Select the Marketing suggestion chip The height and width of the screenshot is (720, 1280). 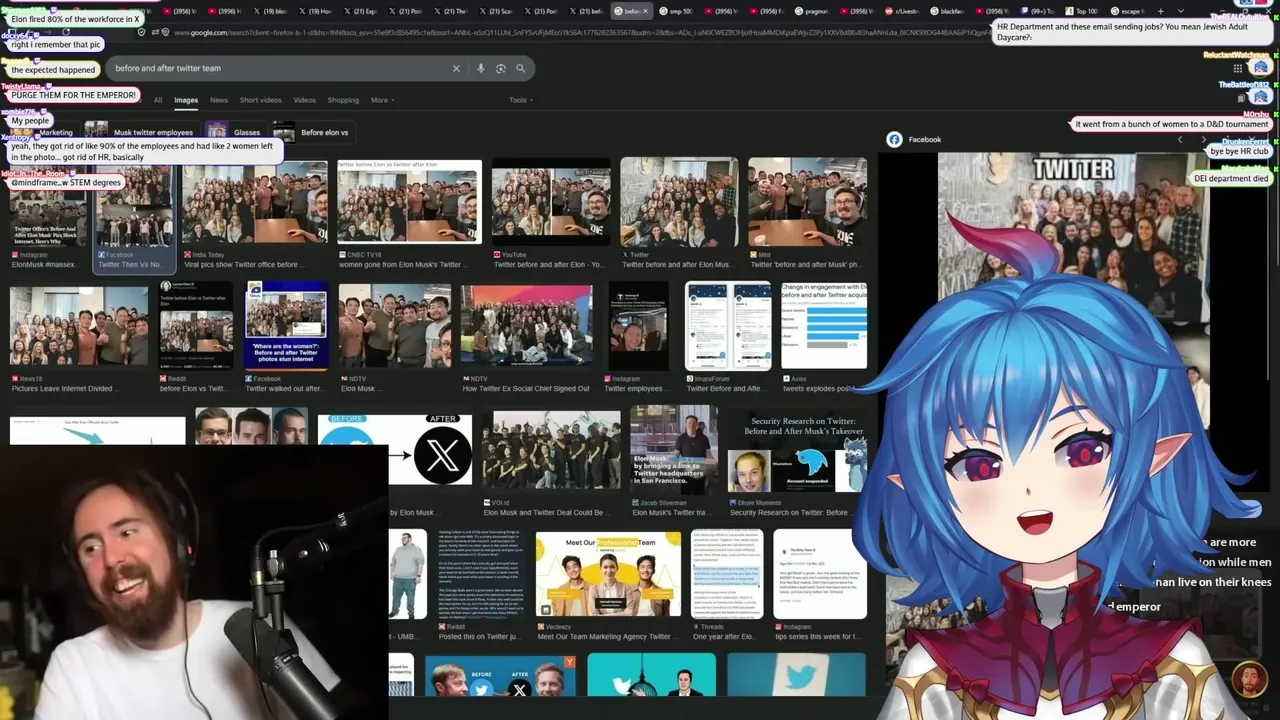coord(44,132)
